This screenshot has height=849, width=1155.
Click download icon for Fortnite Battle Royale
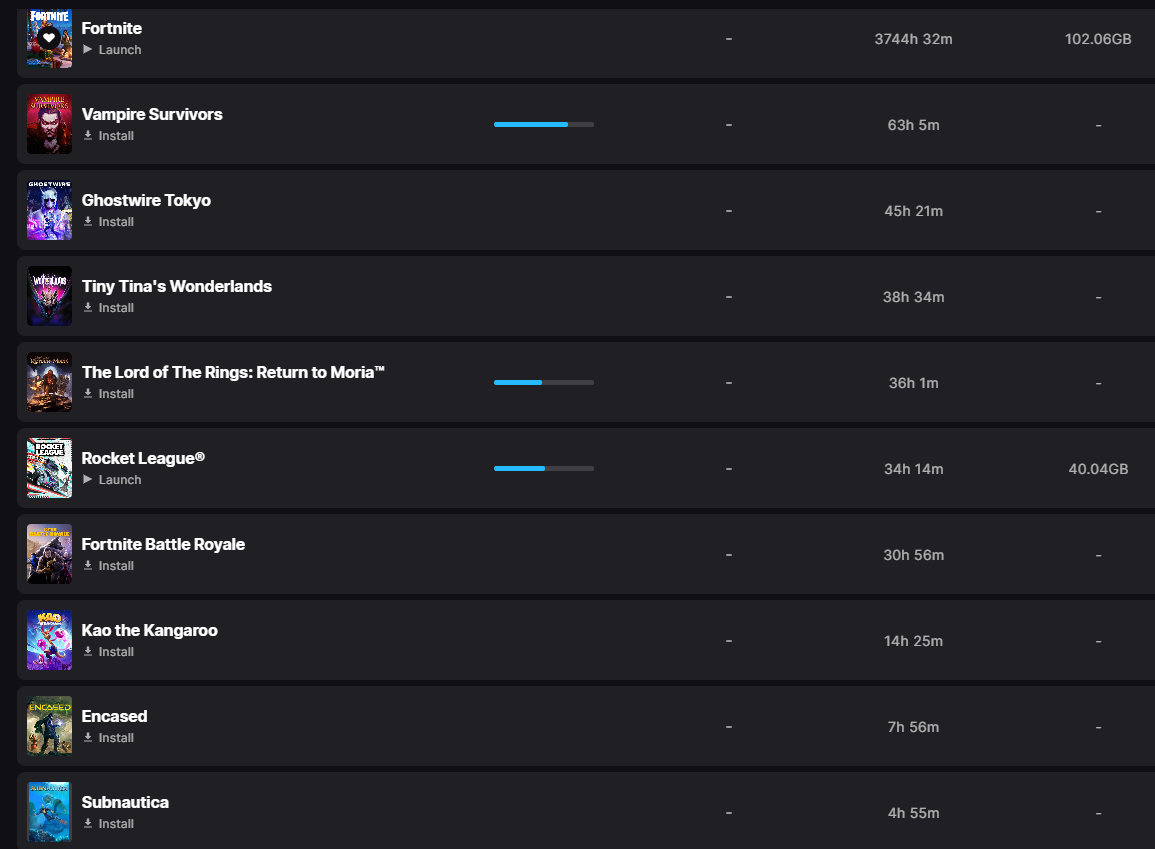click(88, 565)
